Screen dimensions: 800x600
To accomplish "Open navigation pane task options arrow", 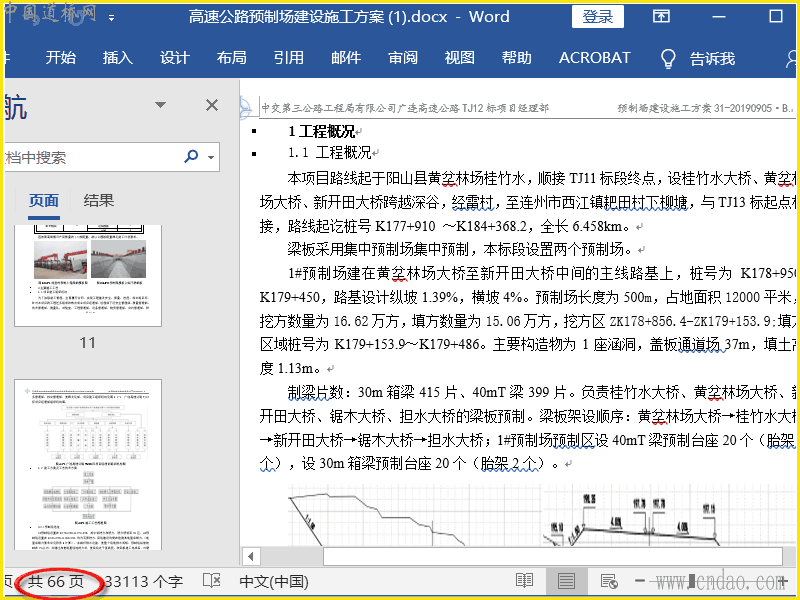I will coord(159,106).
